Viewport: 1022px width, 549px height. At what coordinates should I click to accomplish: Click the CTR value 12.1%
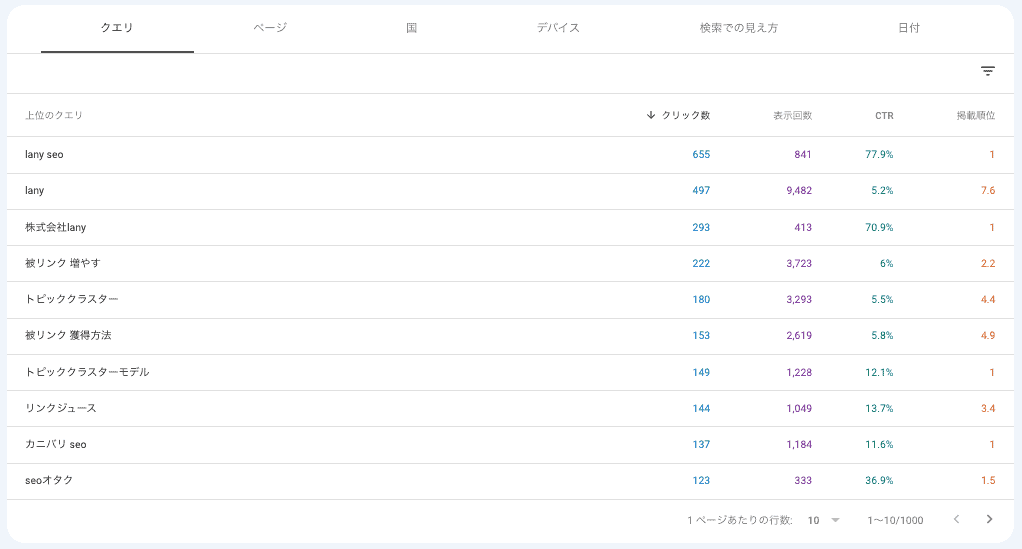tap(879, 372)
